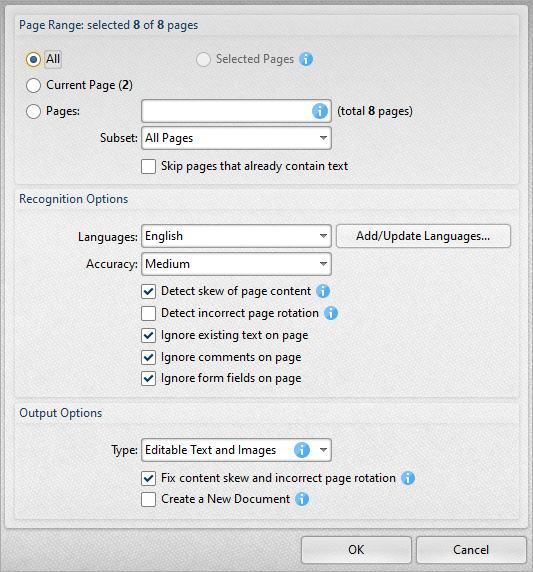Click info icon in Type dropdown
This screenshot has height=572, width=533.
click(302, 450)
